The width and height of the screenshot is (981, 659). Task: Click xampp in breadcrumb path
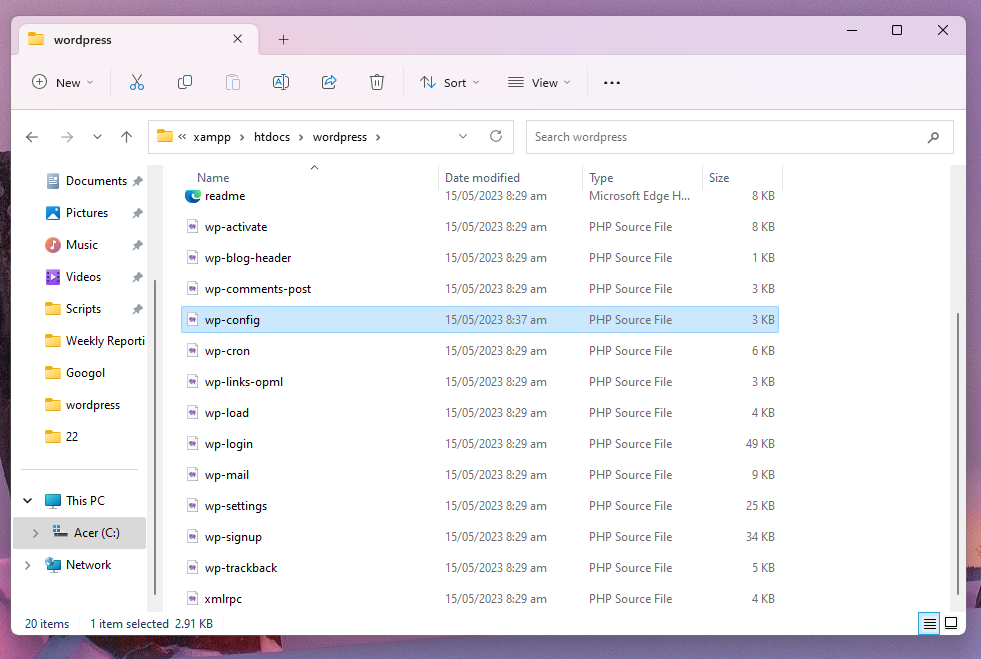212,137
